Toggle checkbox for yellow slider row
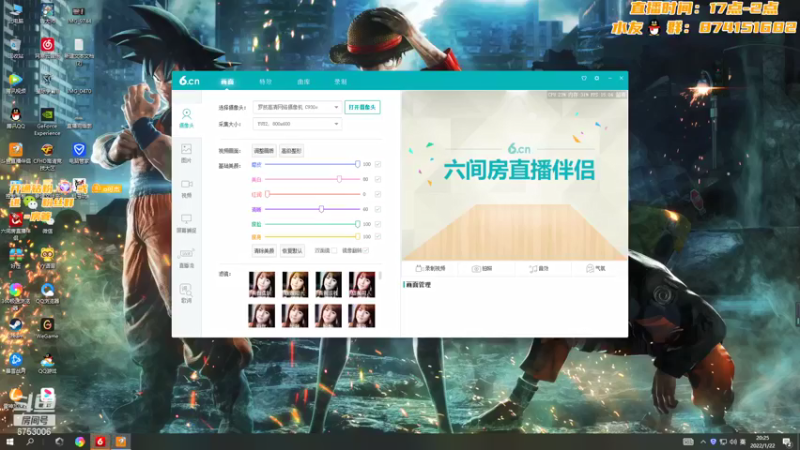The image size is (800, 450). (378, 236)
